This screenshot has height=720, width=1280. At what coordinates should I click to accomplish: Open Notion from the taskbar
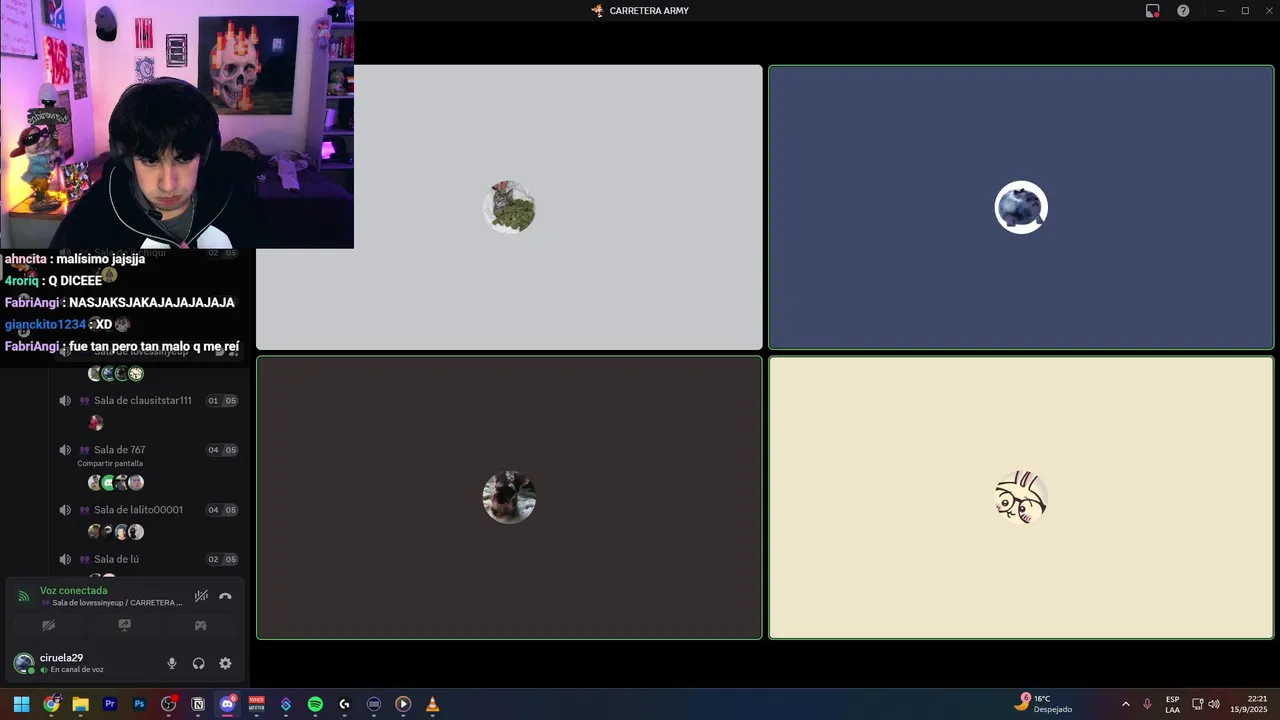pyautogui.click(x=198, y=704)
